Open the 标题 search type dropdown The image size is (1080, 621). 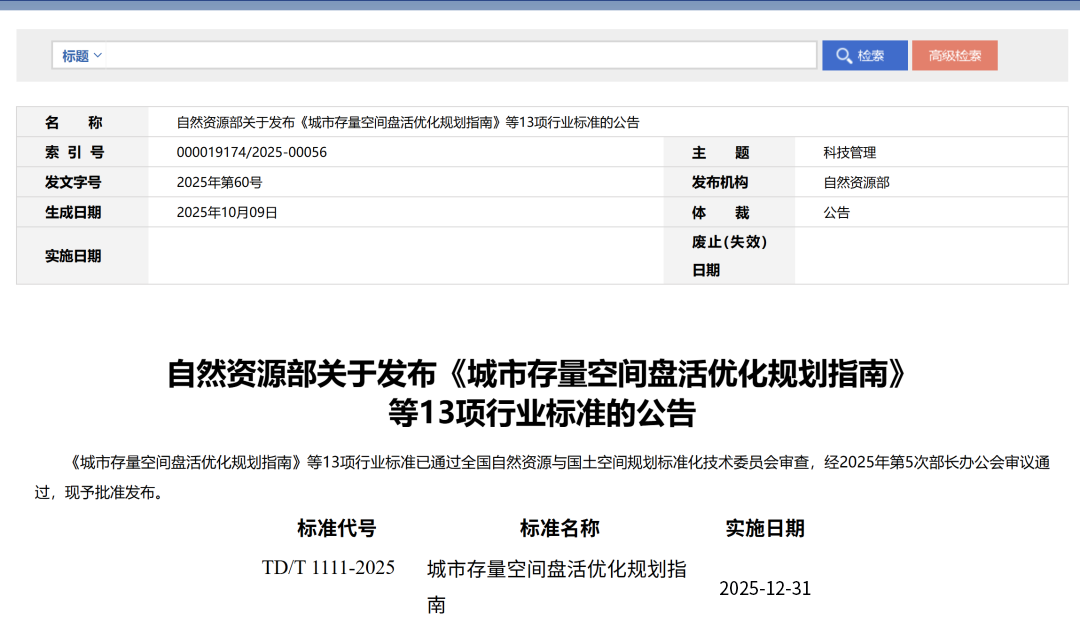[81, 56]
